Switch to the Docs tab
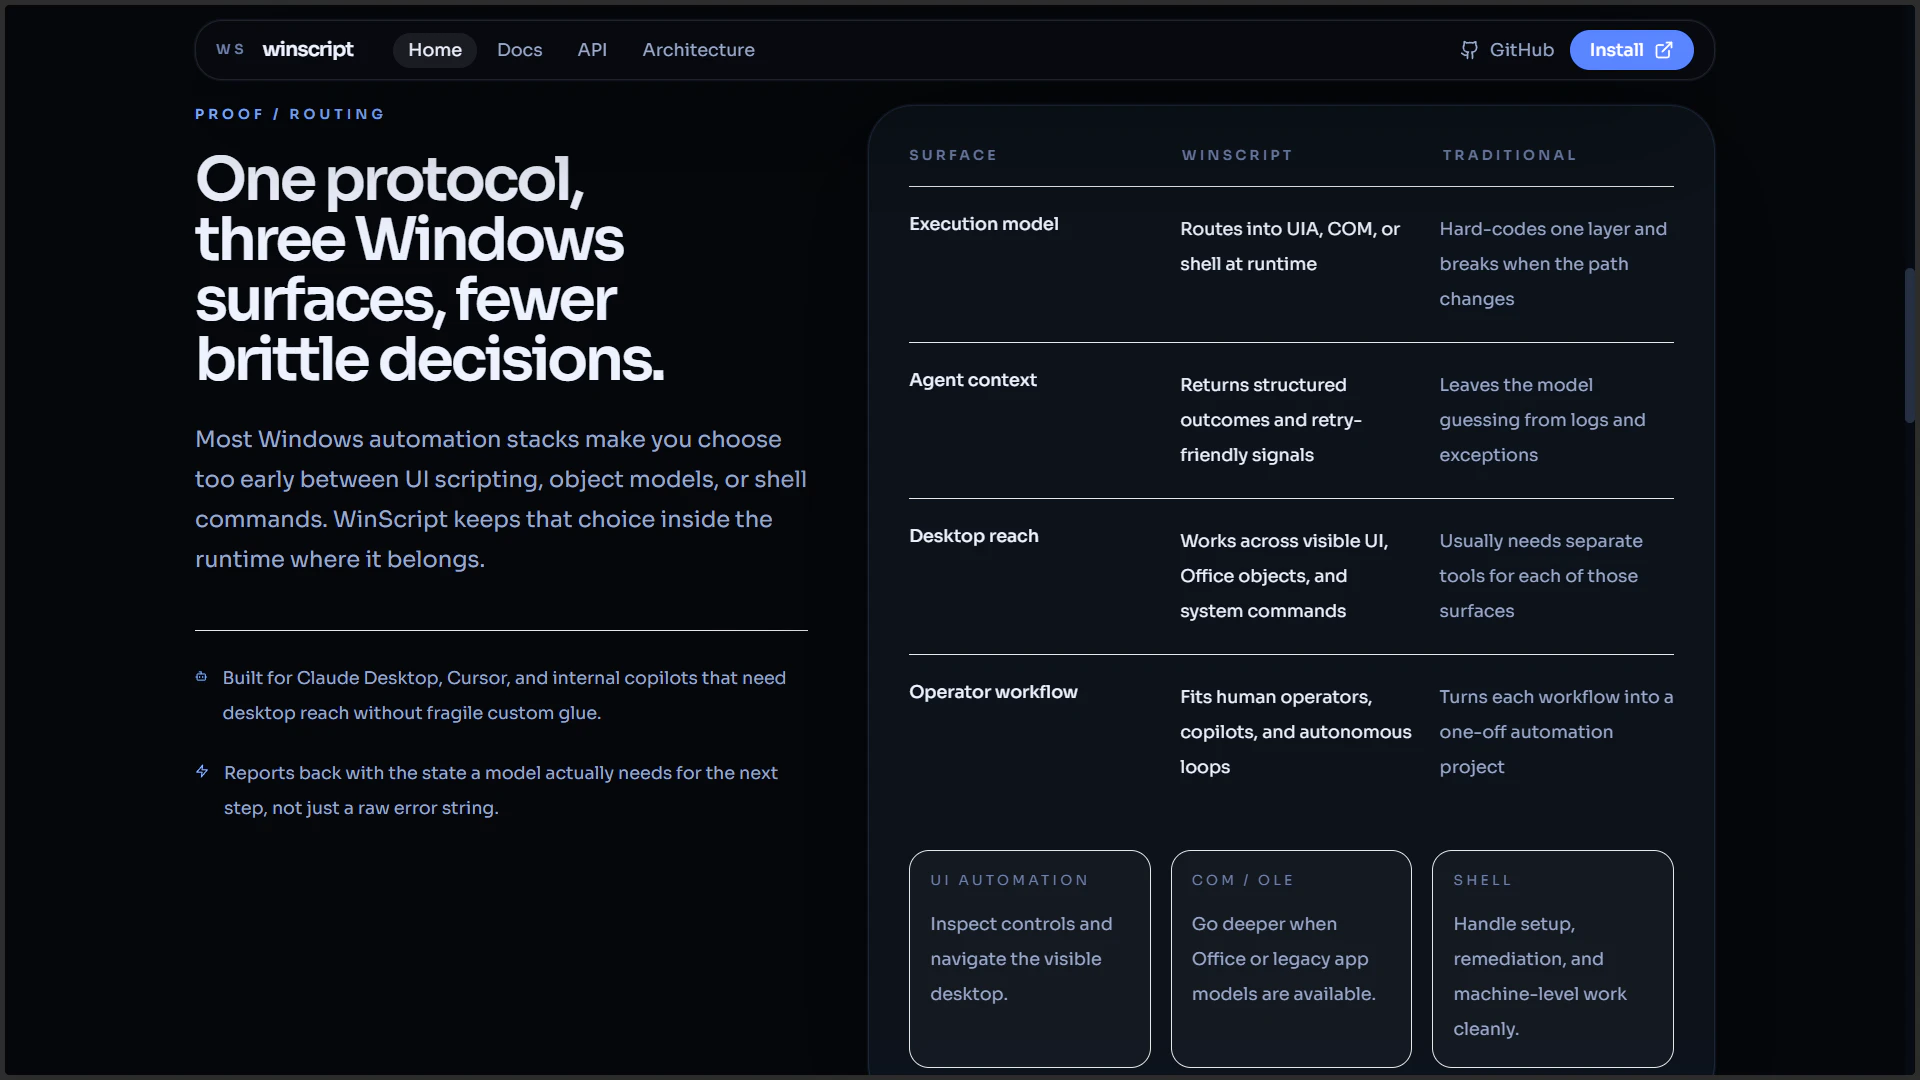Viewport: 1920px width, 1080px height. click(x=520, y=49)
